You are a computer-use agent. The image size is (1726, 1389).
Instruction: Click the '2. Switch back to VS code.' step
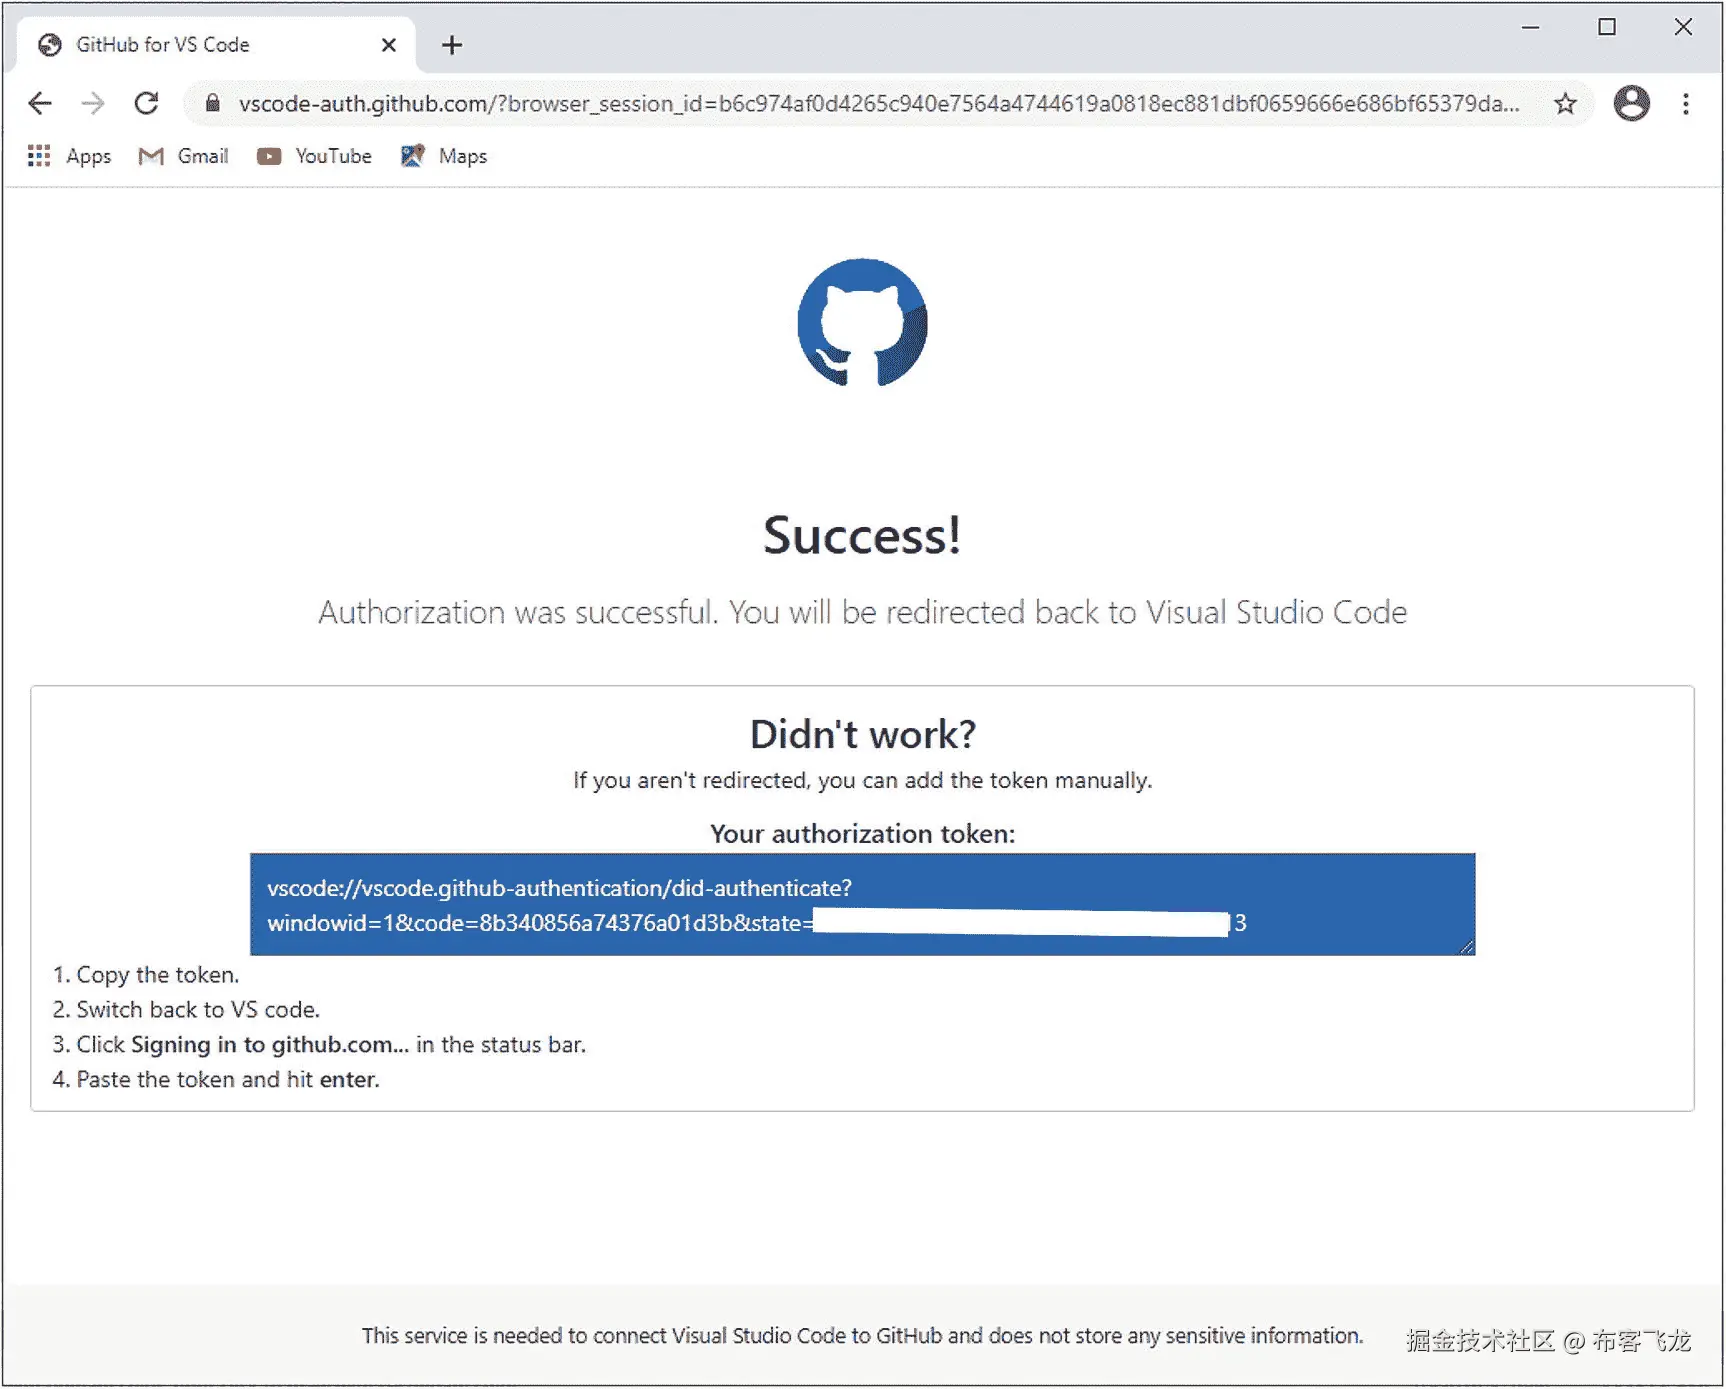tap(186, 1010)
